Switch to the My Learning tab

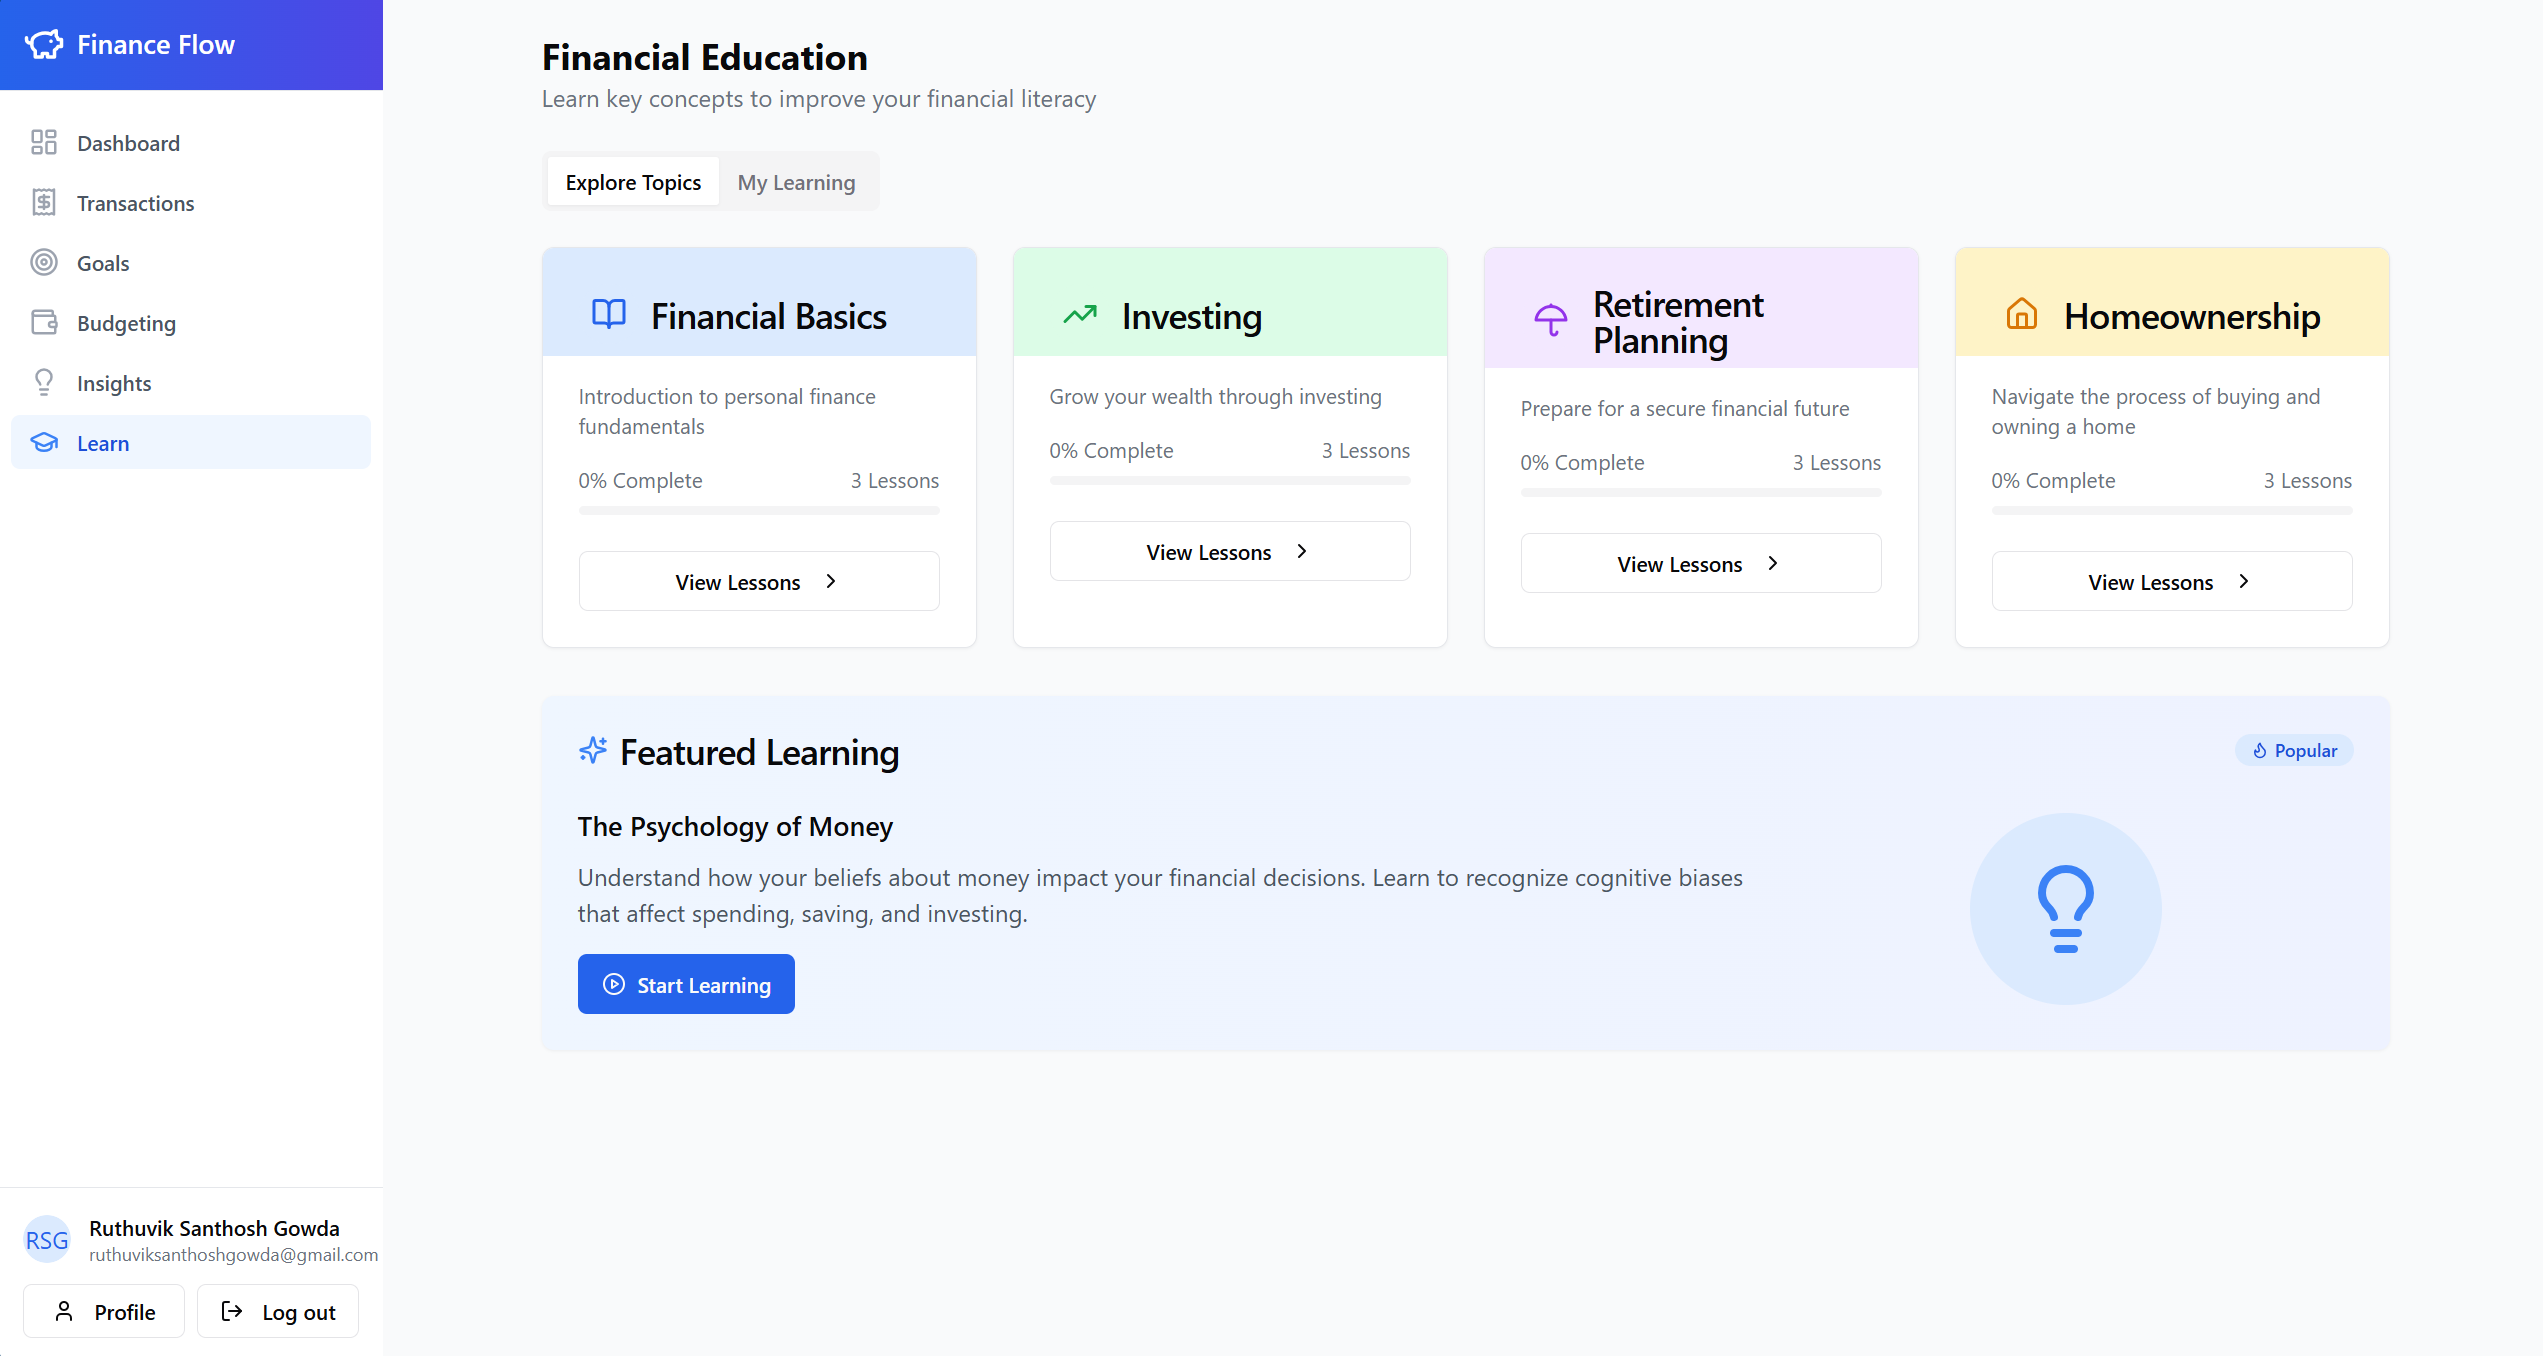click(x=796, y=183)
